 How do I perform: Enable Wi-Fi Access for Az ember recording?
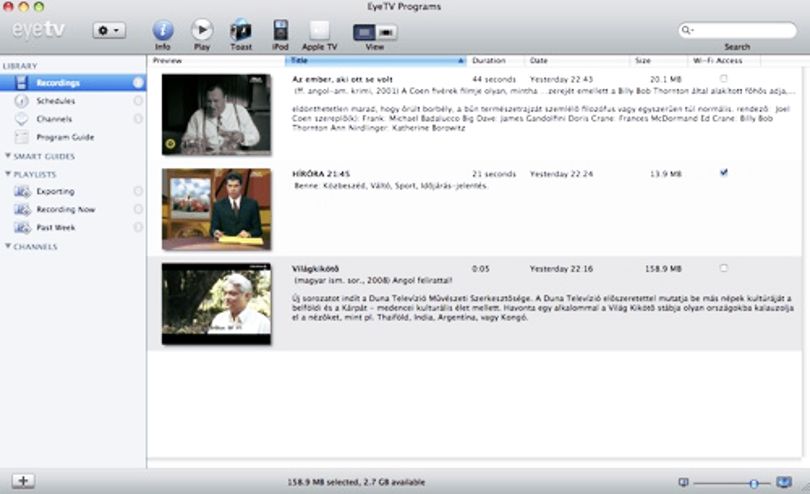723,79
